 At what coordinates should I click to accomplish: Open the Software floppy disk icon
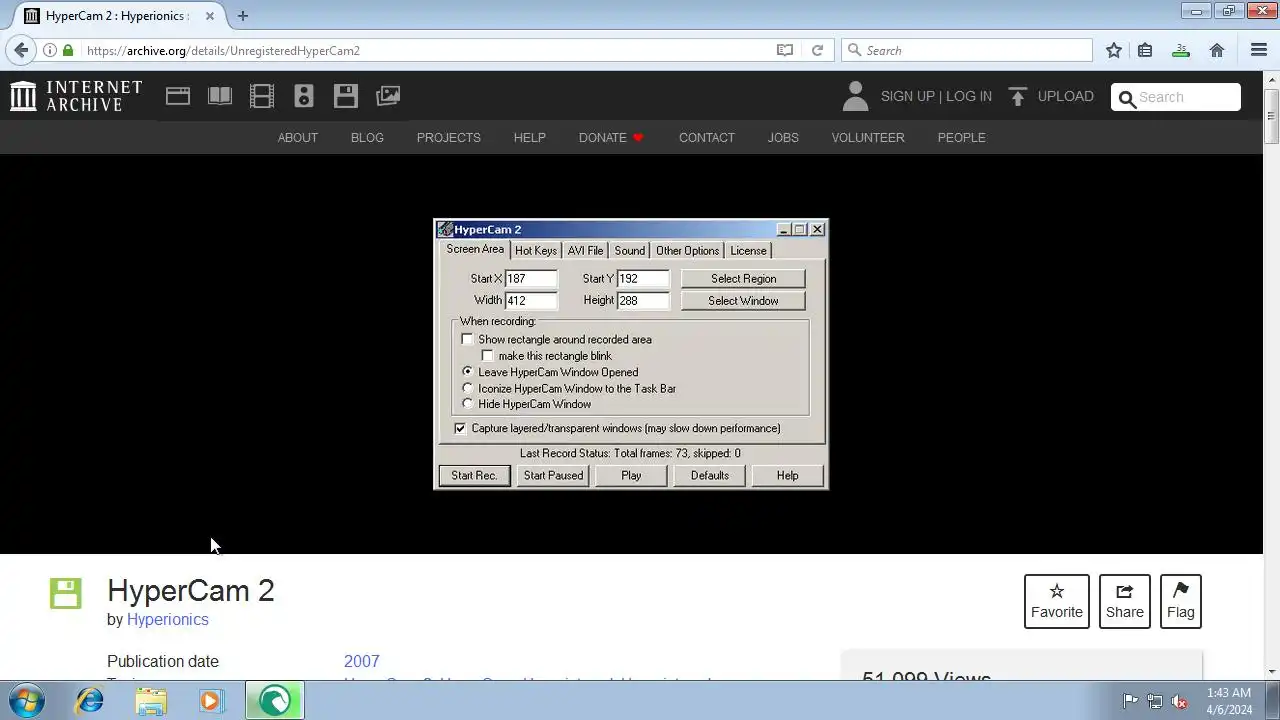point(346,96)
